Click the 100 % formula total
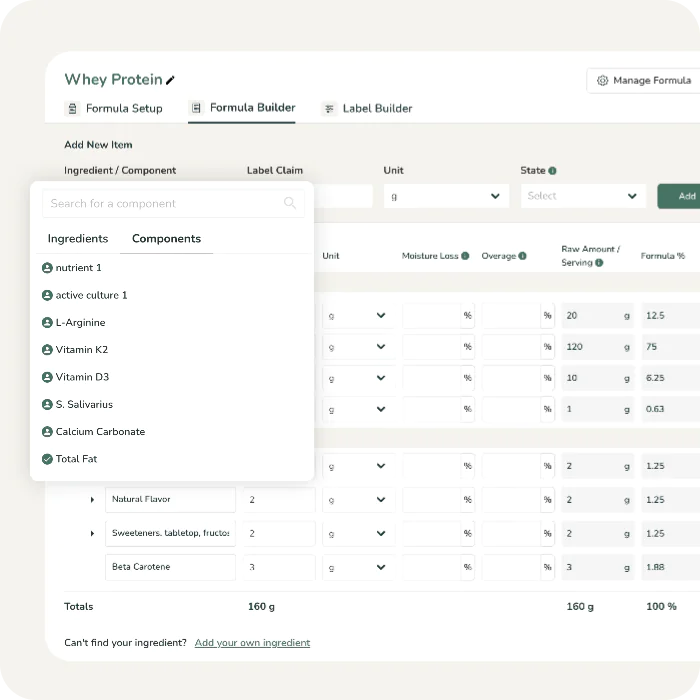This screenshot has height=700, width=700. click(x=661, y=607)
